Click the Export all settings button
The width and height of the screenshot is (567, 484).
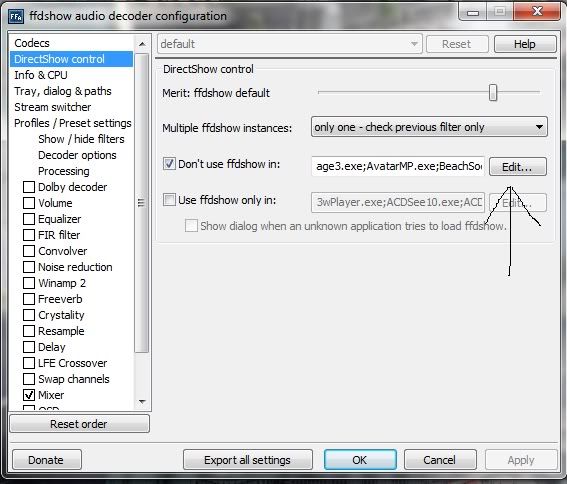248,460
